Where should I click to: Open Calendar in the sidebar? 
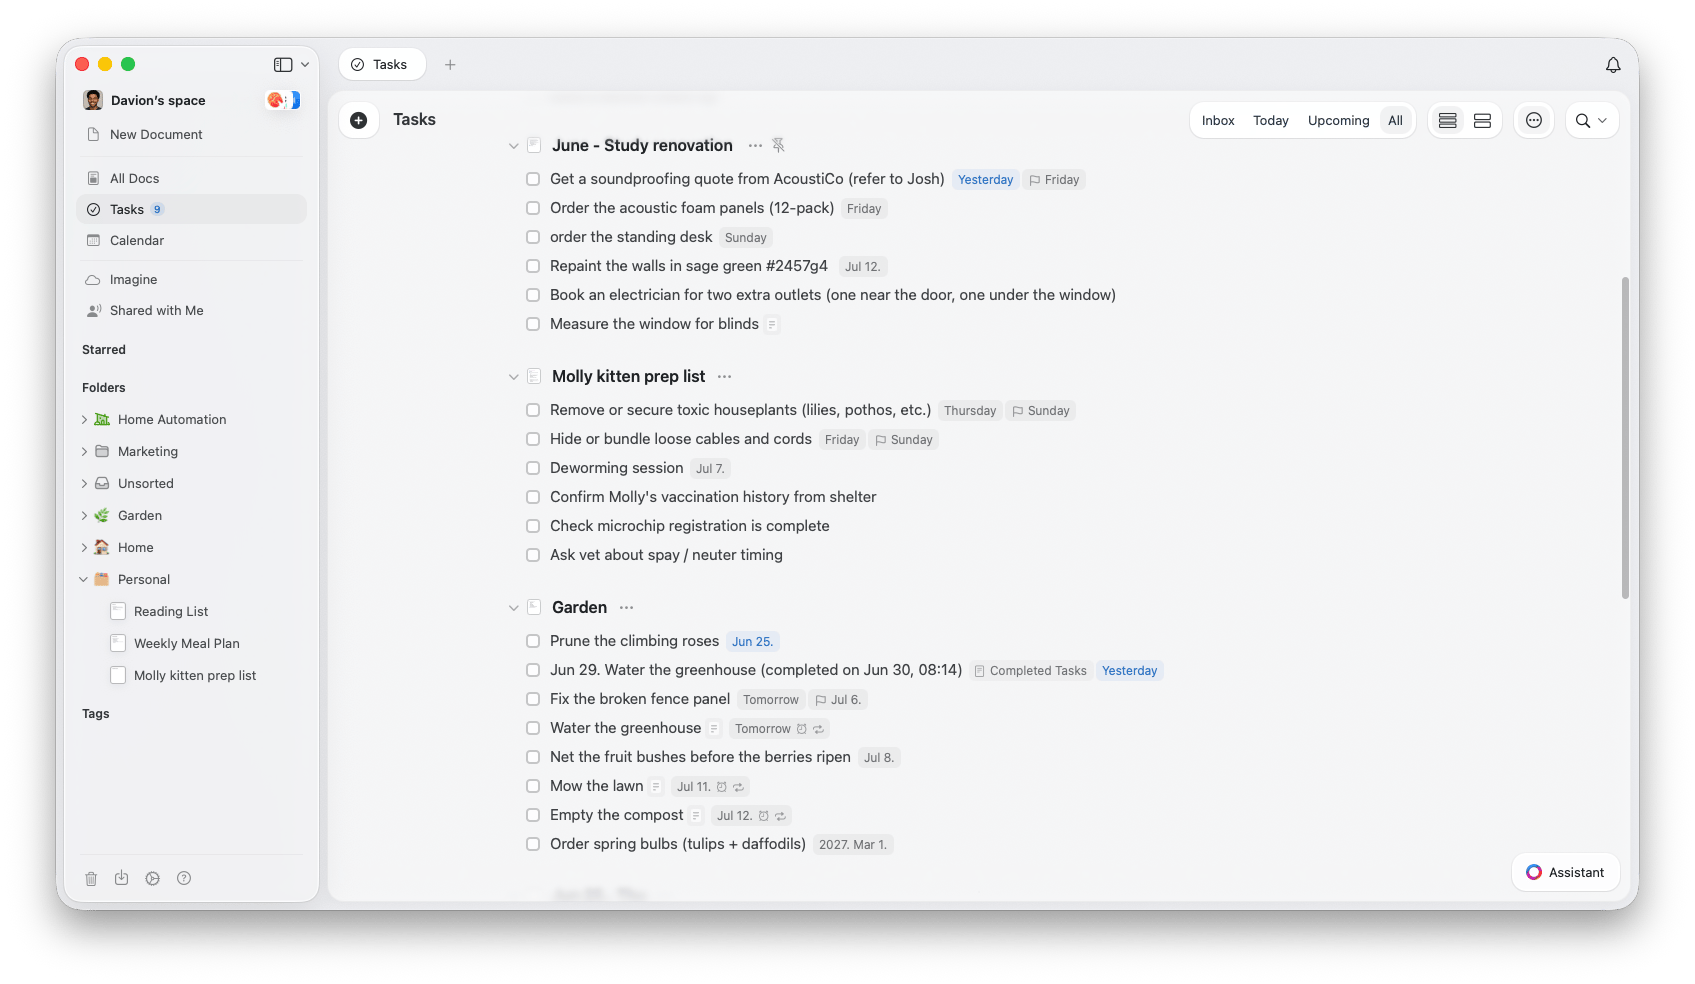point(191,241)
